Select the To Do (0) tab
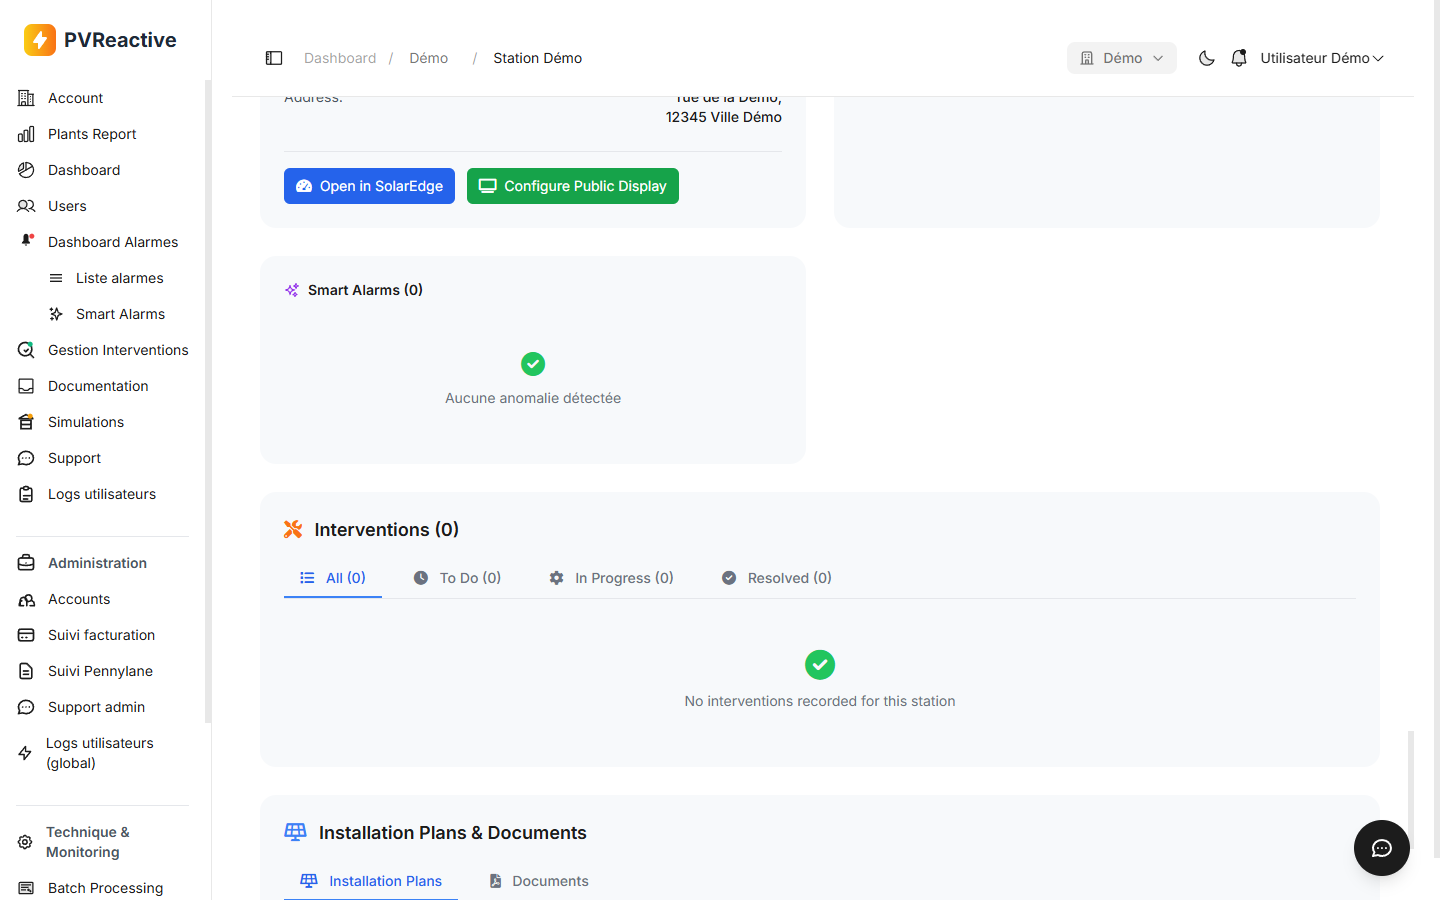 point(457,578)
